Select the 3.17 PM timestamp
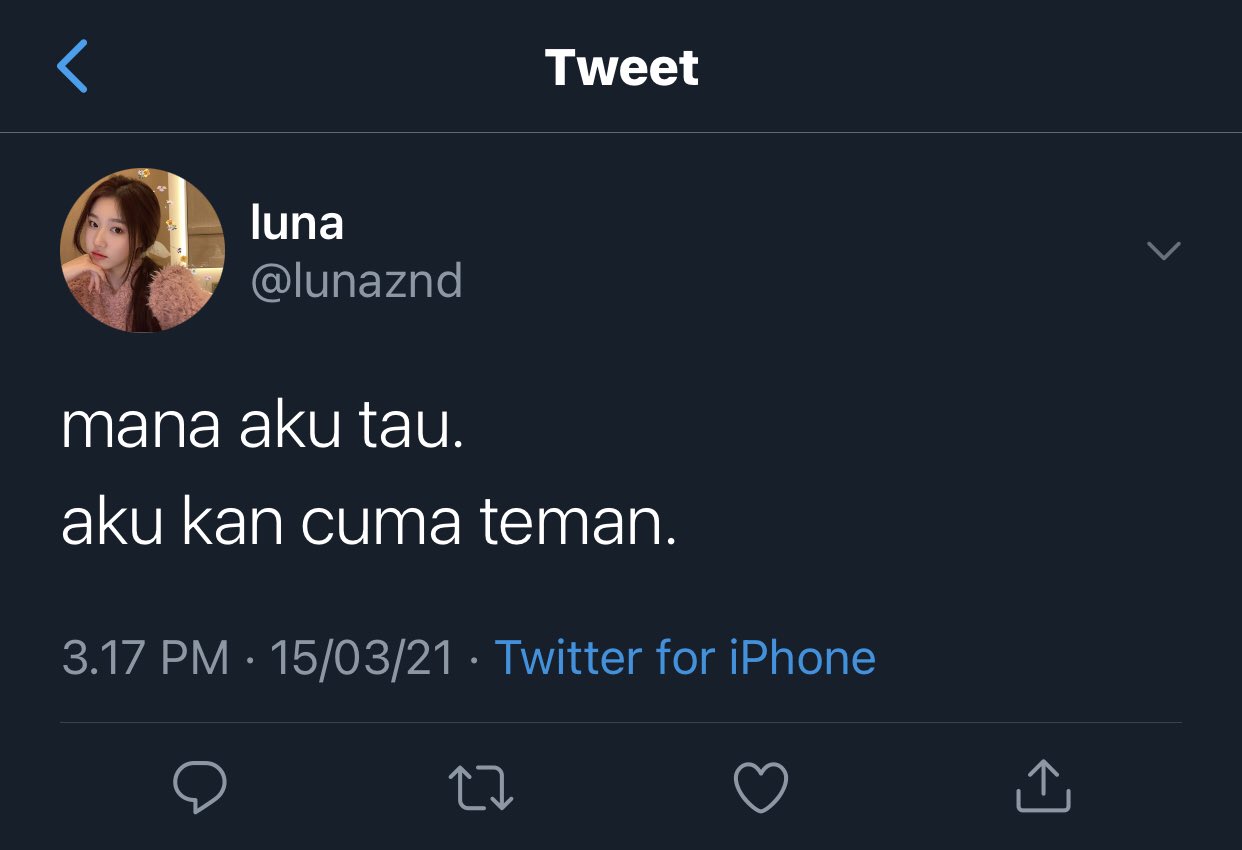The width and height of the screenshot is (1242, 850). point(146,658)
